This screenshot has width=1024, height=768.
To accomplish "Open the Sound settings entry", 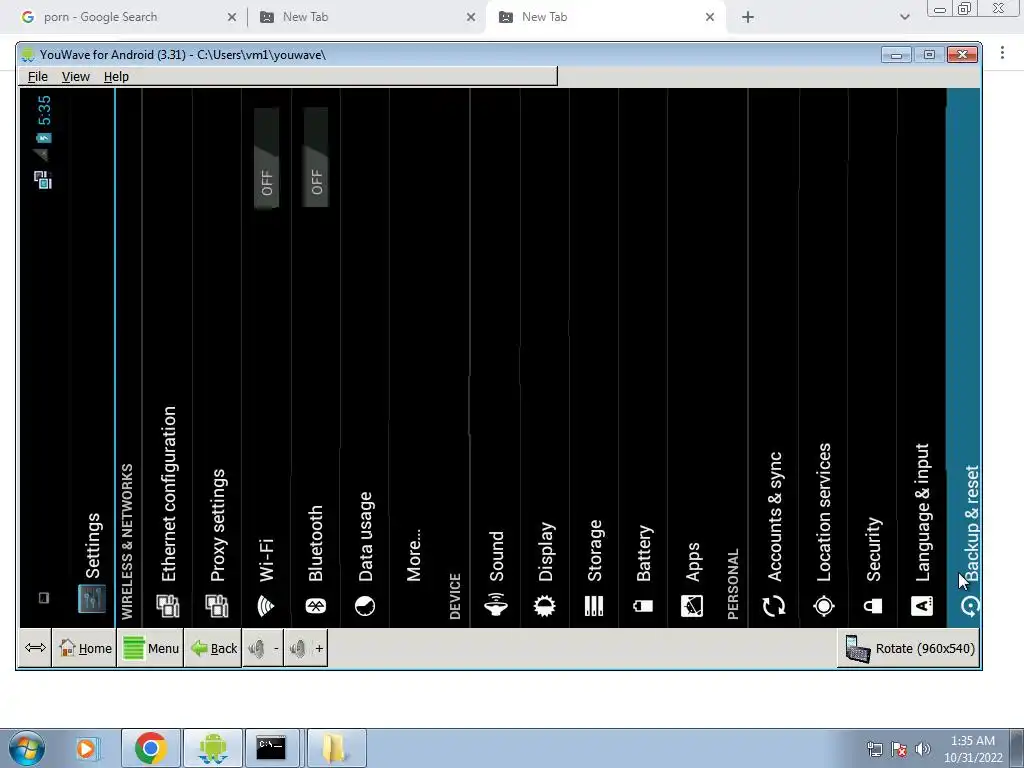I will [496, 358].
